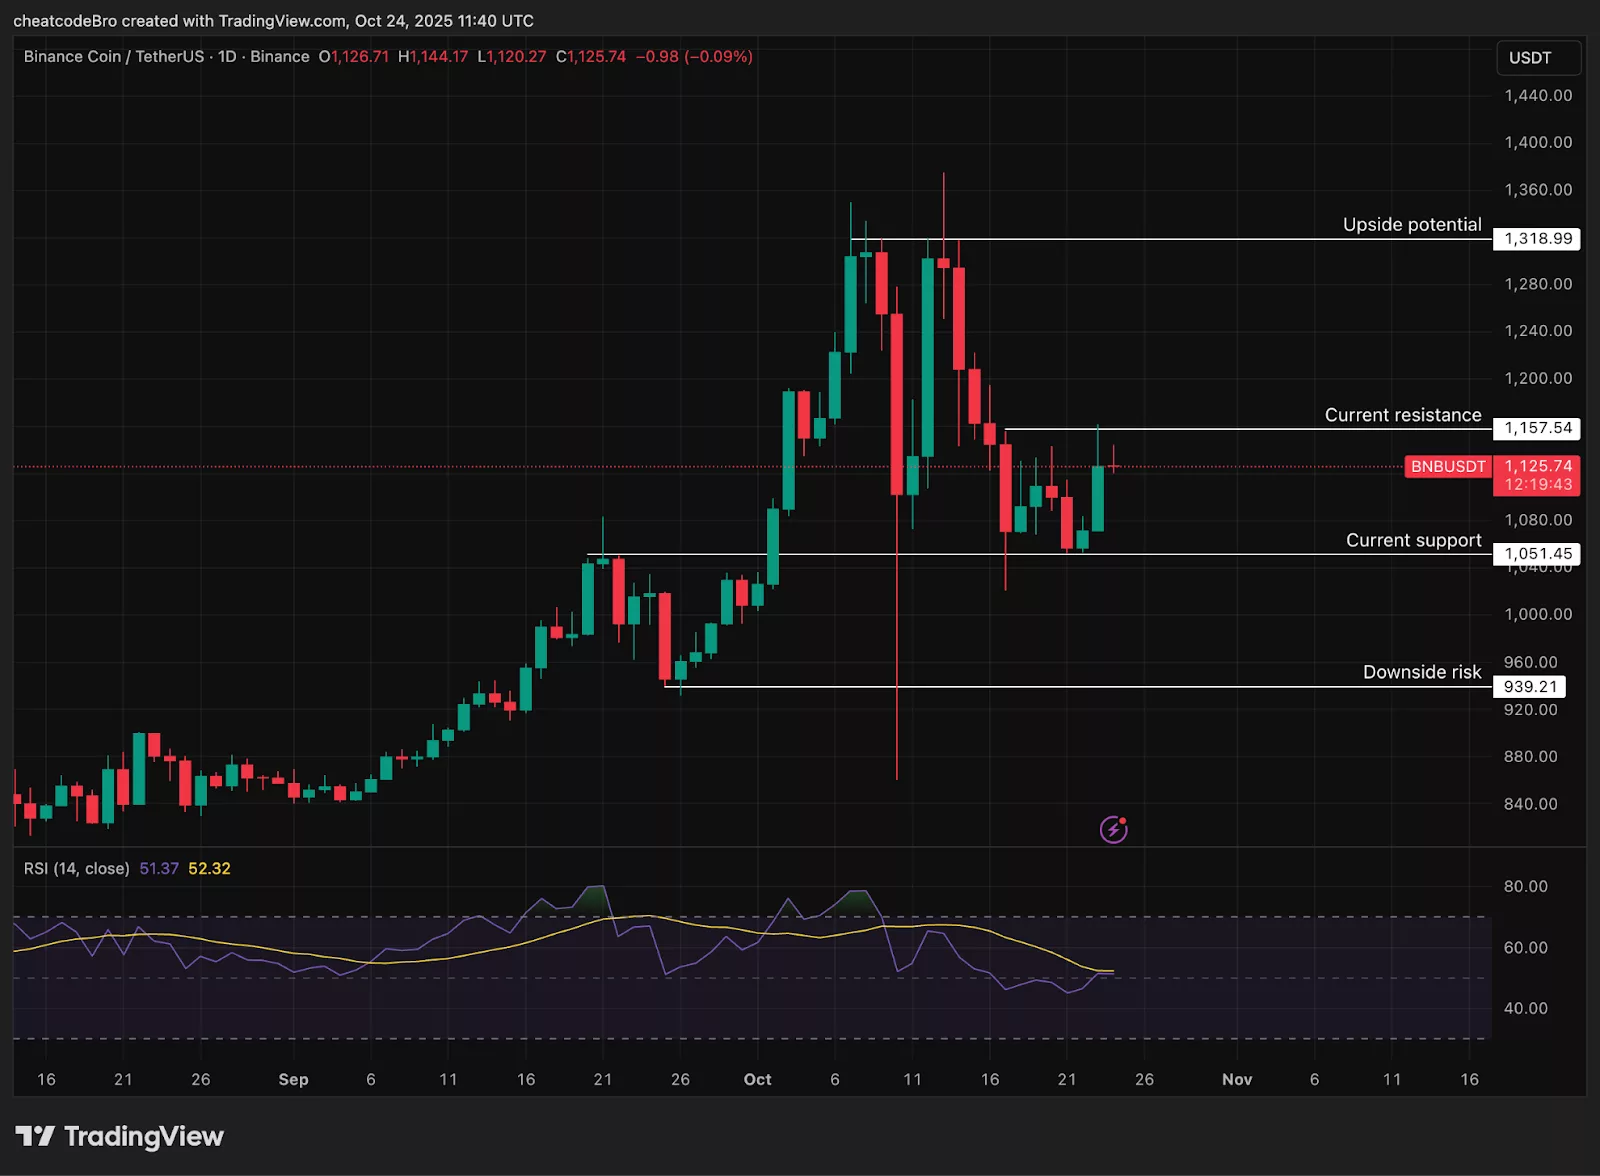Select the Nov label on time axis
This screenshot has width=1600, height=1176.
[1237, 1080]
